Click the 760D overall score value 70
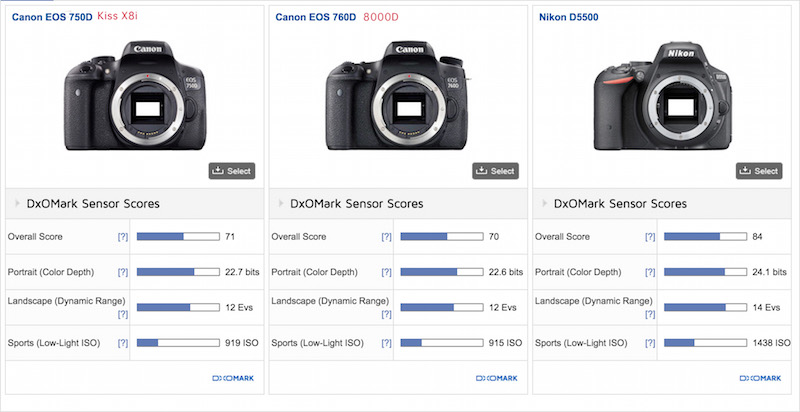This screenshot has height=412, width=800. point(493,237)
